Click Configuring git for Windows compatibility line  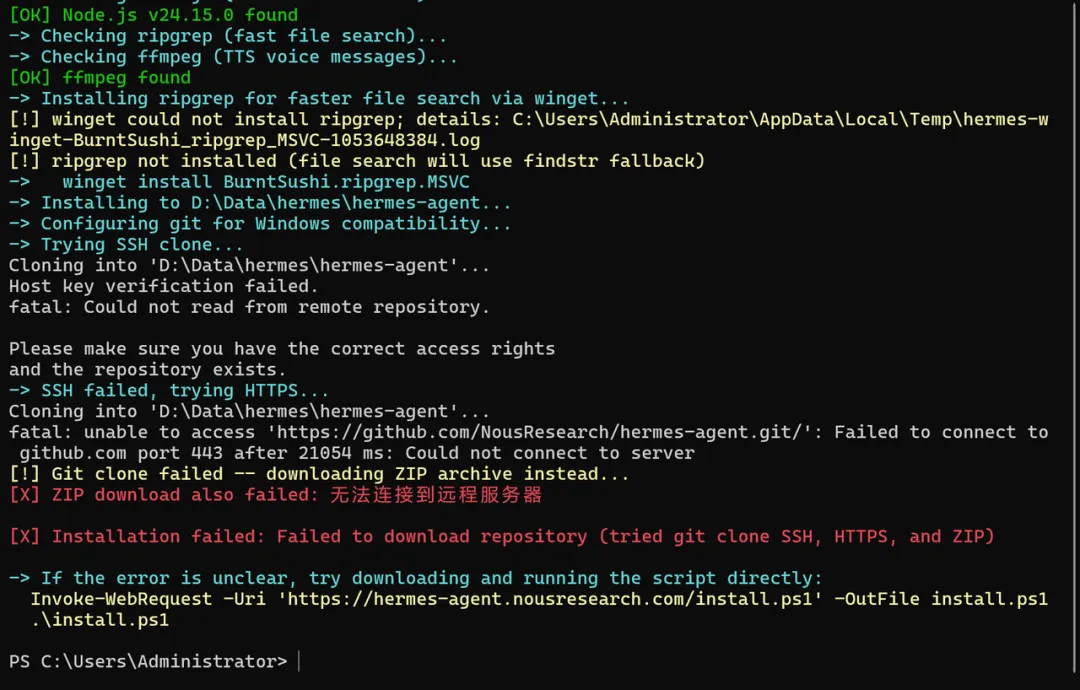click(260, 224)
